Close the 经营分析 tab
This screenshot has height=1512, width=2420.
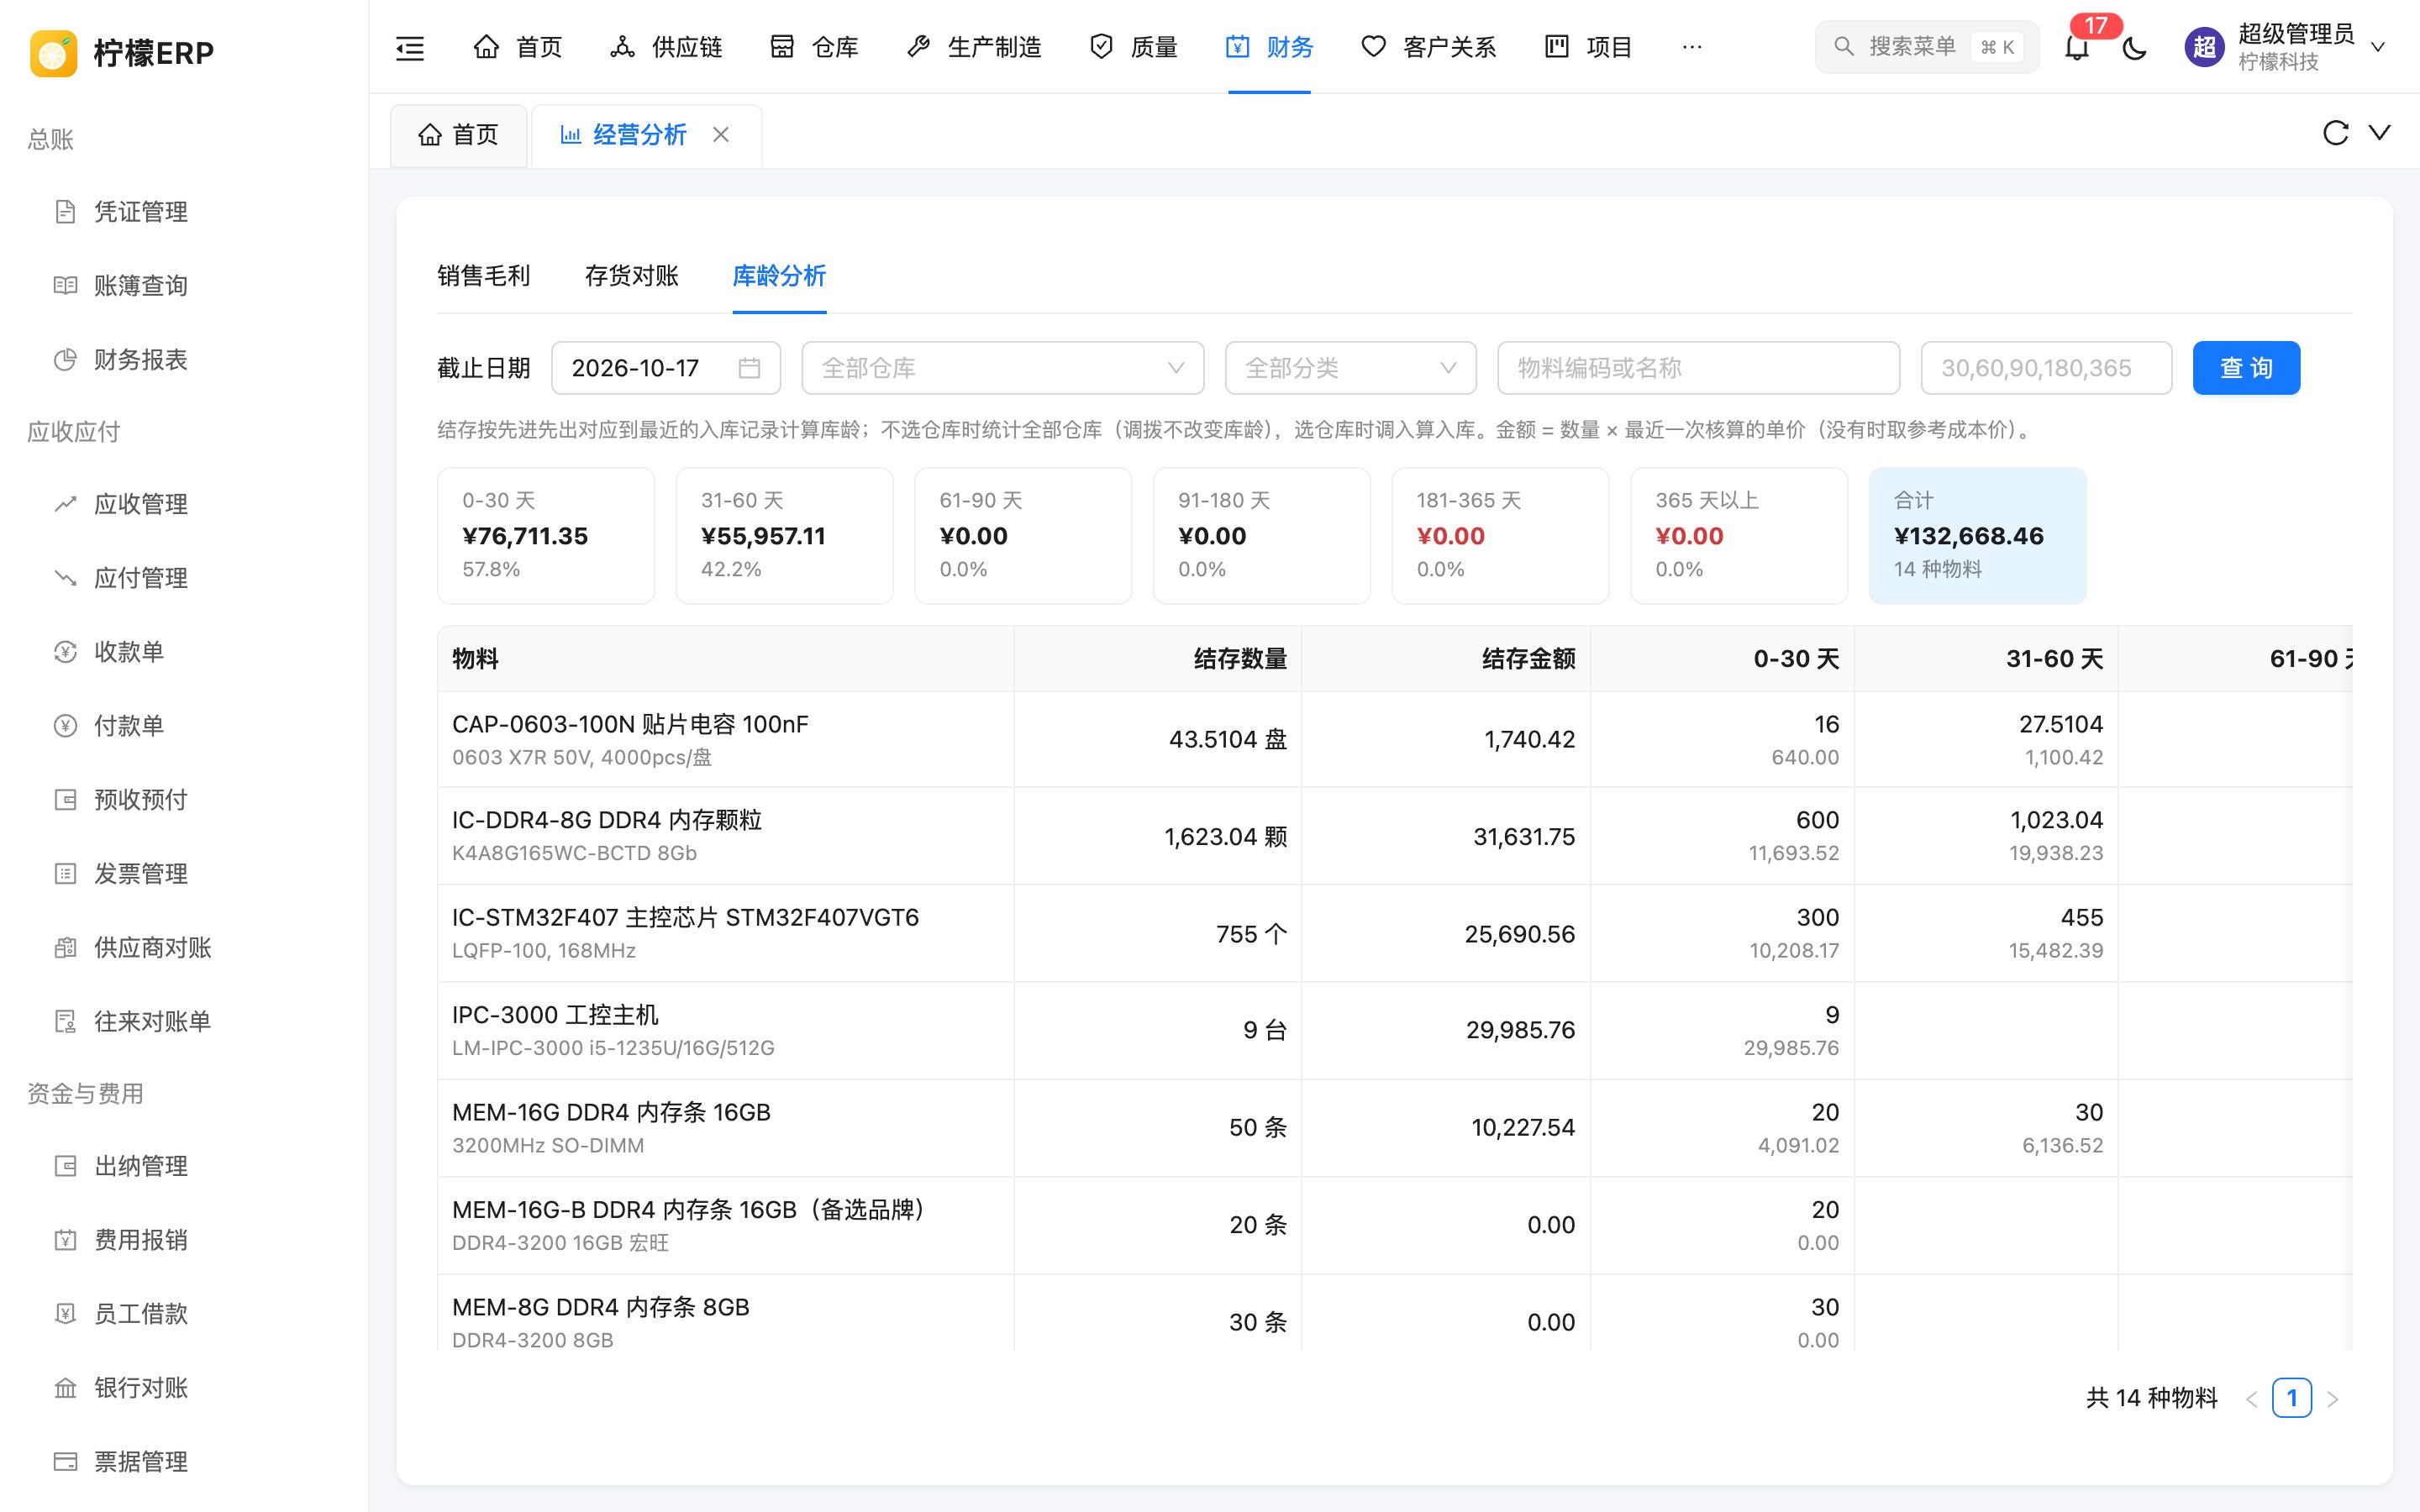pos(721,134)
